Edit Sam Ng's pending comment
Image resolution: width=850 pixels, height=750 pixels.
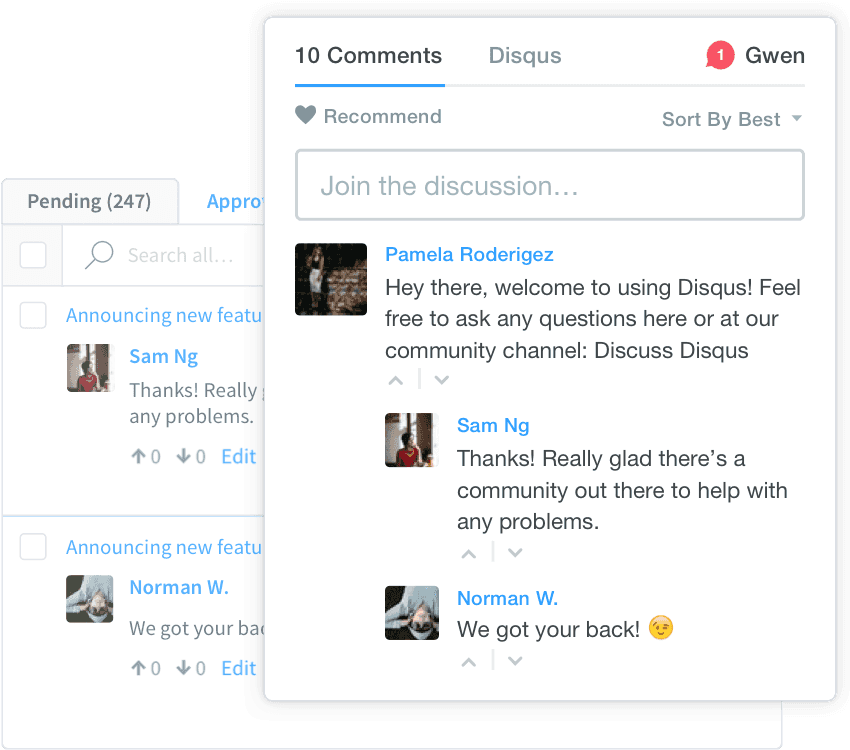[x=239, y=456]
